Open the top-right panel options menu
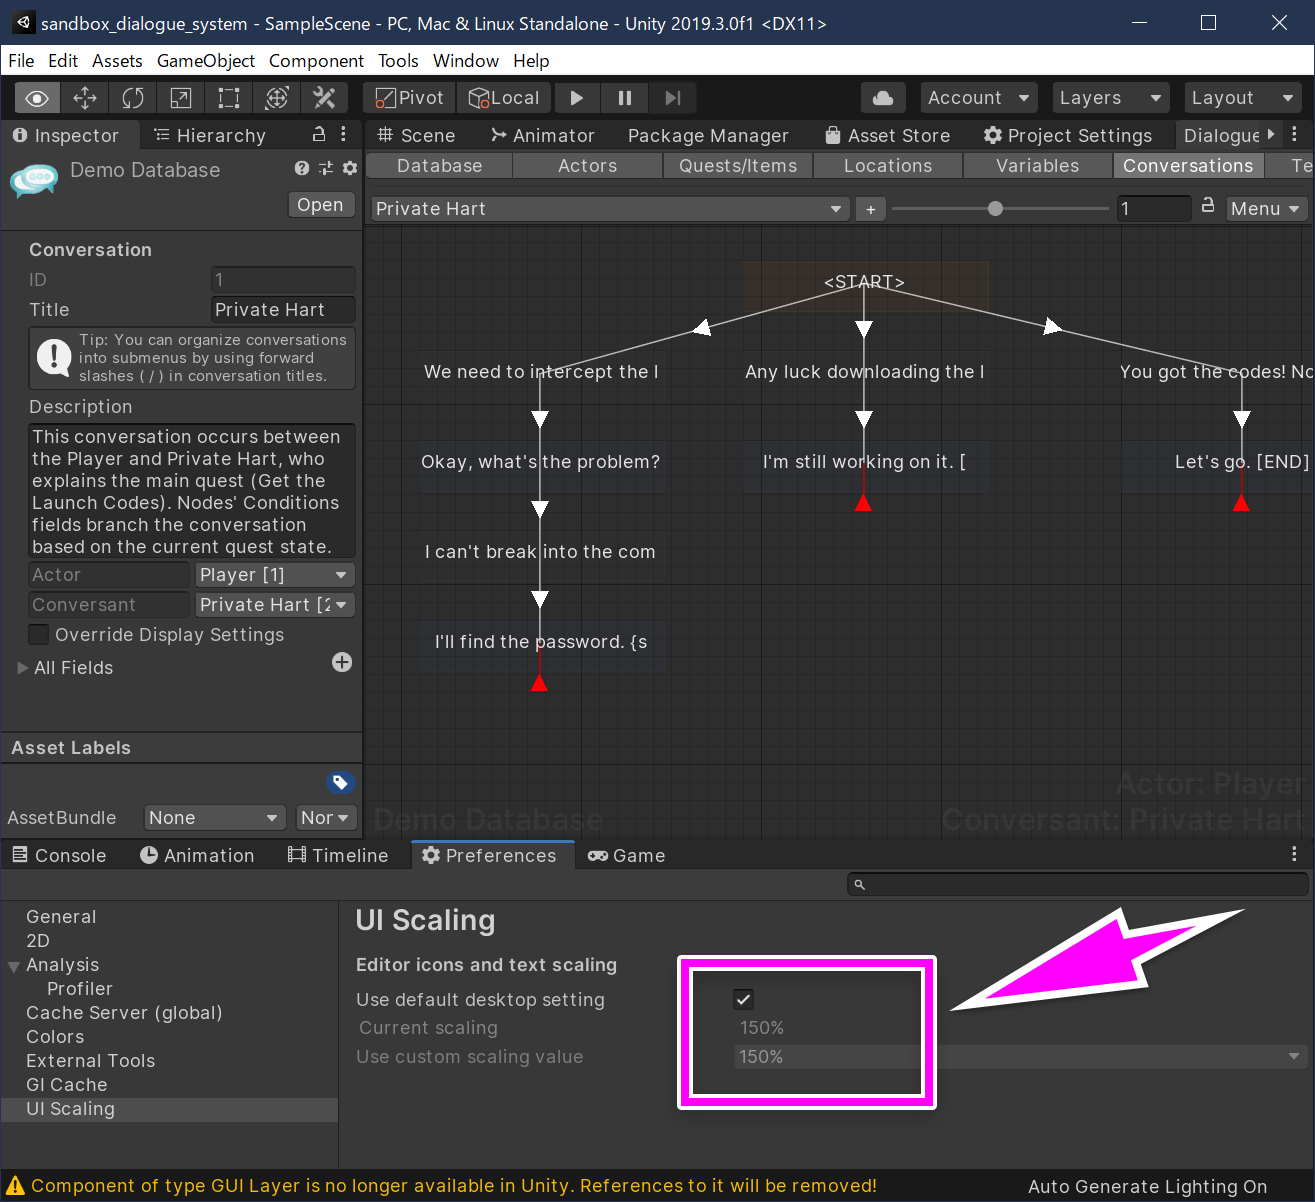The image size is (1315, 1202). 1294,134
